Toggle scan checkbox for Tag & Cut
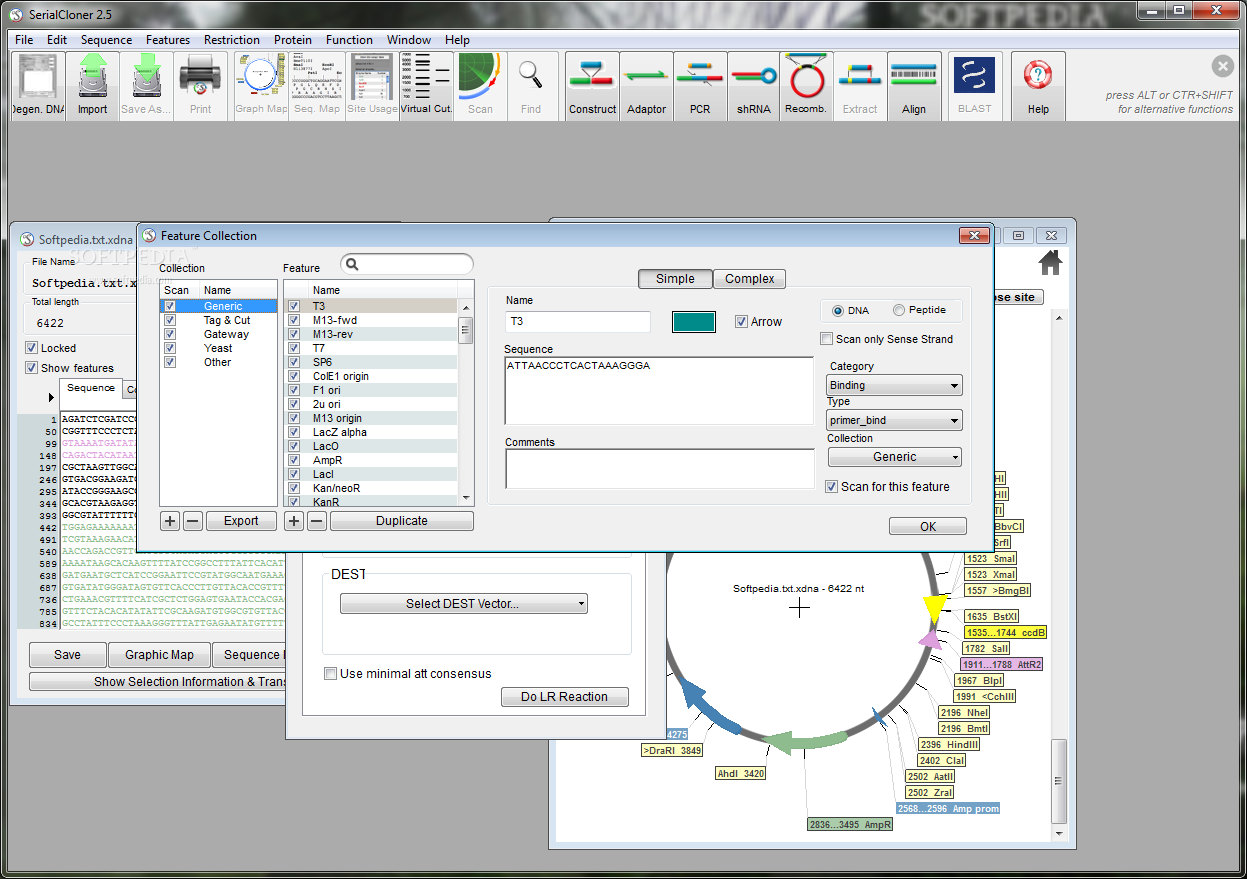This screenshot has width=1247, height=879. (x=170, y=320)
